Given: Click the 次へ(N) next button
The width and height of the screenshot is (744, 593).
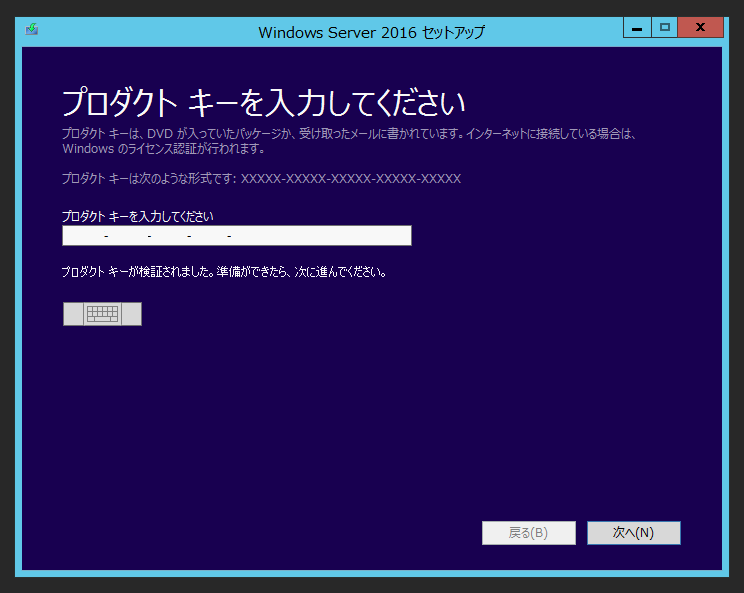Looking at the screenshot, I should tap(633, 533).
